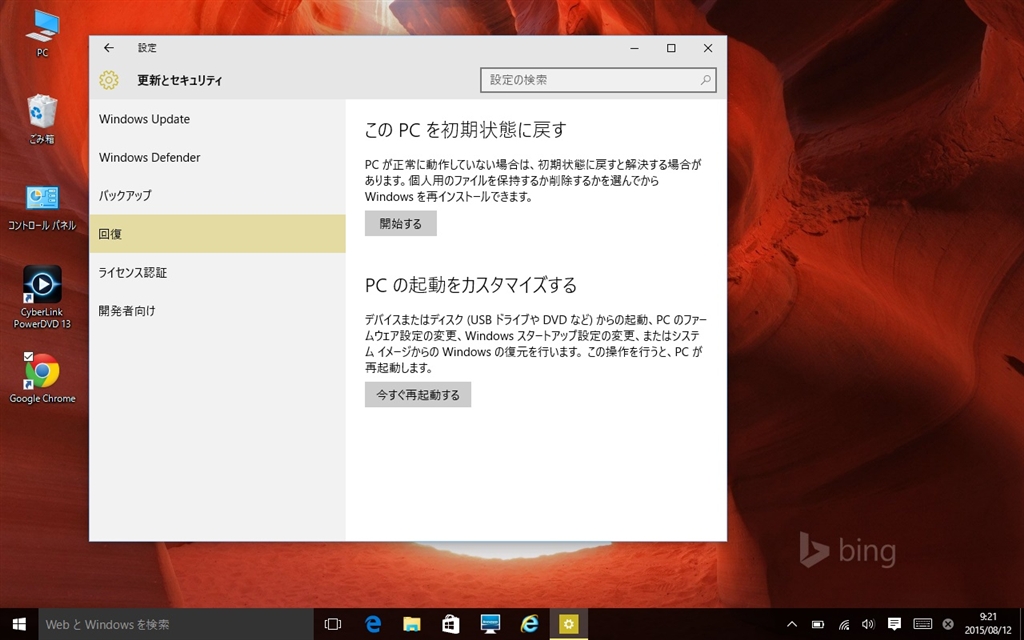This screenshot has width=1024, height=640.
Task: Open the ライセンス認証 section
Action: tap(217, 272)
